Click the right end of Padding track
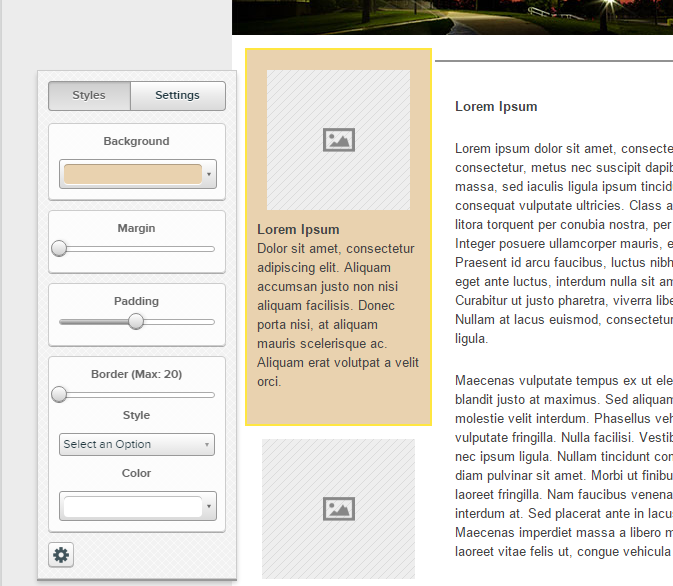 (x=211, y=321)
